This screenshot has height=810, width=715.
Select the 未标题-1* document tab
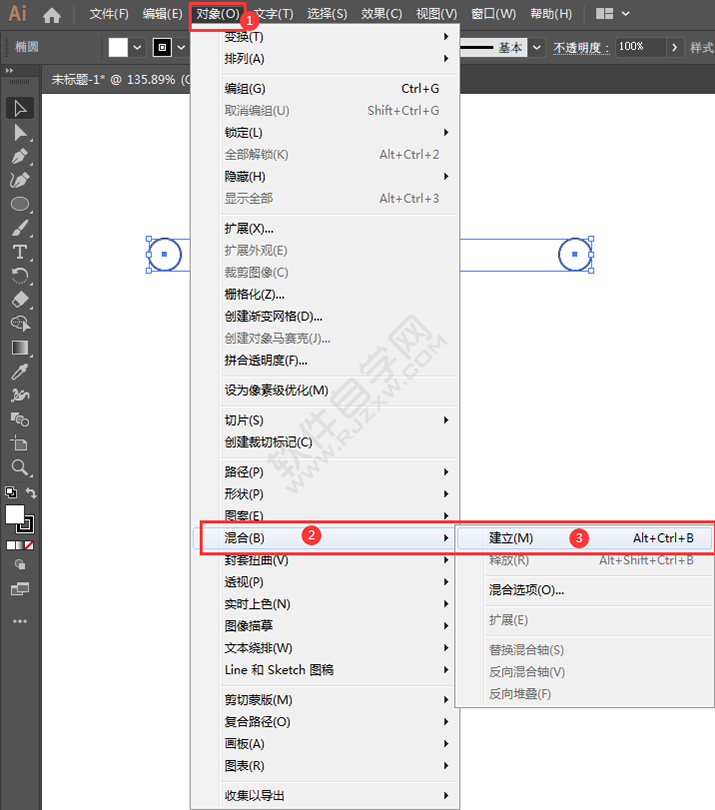click(x=116, y=80)
